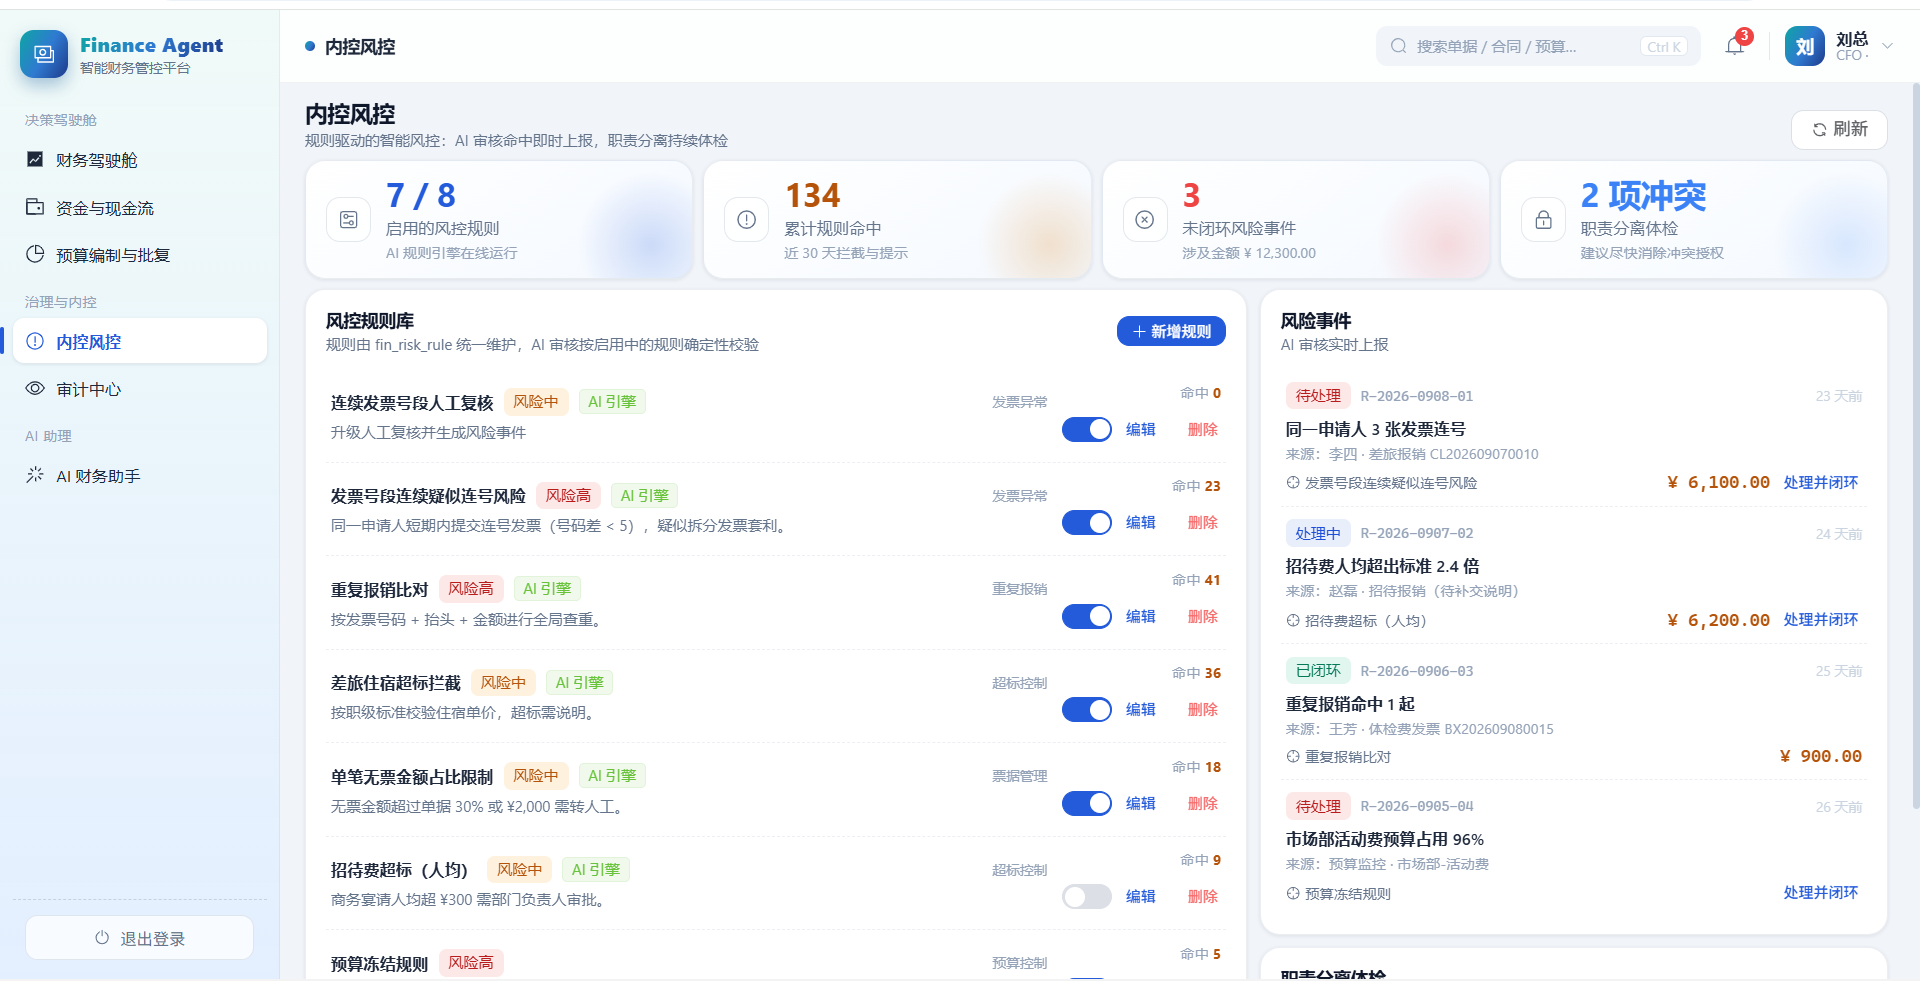Click 处理并闭环 for event R-2026-0908-01

[x=1820, y=482]
